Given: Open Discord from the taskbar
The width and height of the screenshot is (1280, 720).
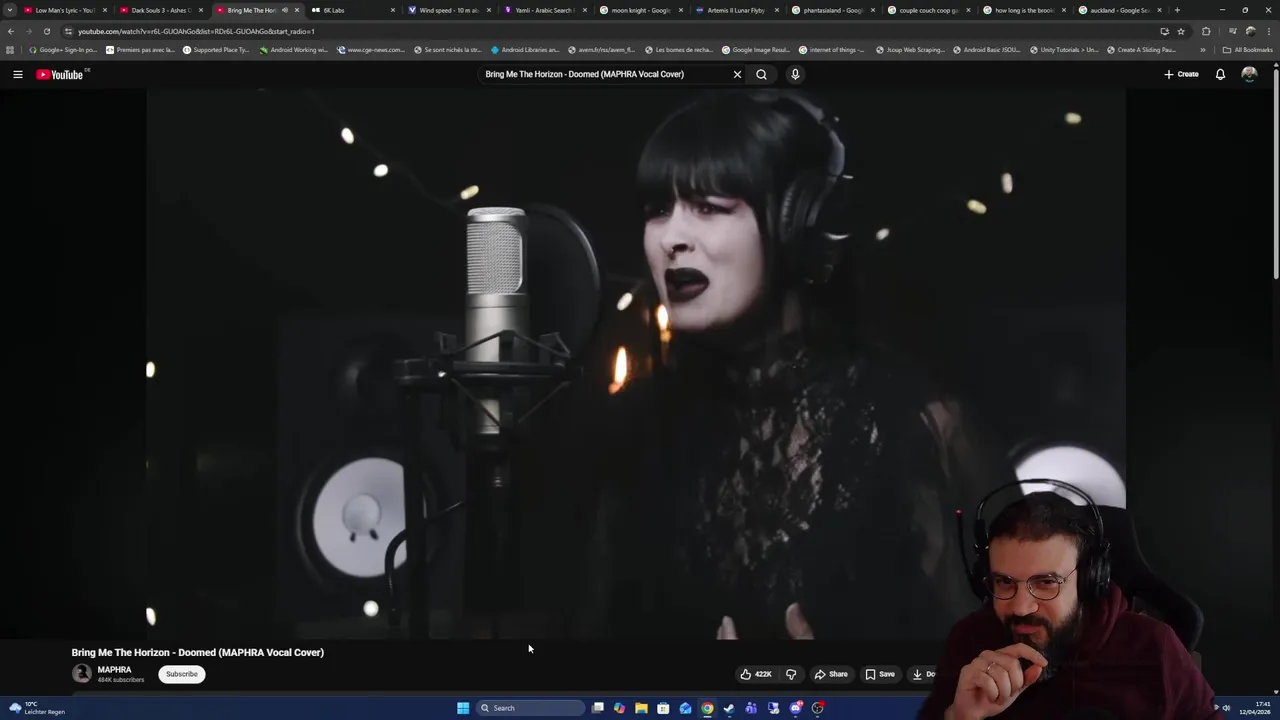Looking at the screenshot, I should (x=796, y=708).
